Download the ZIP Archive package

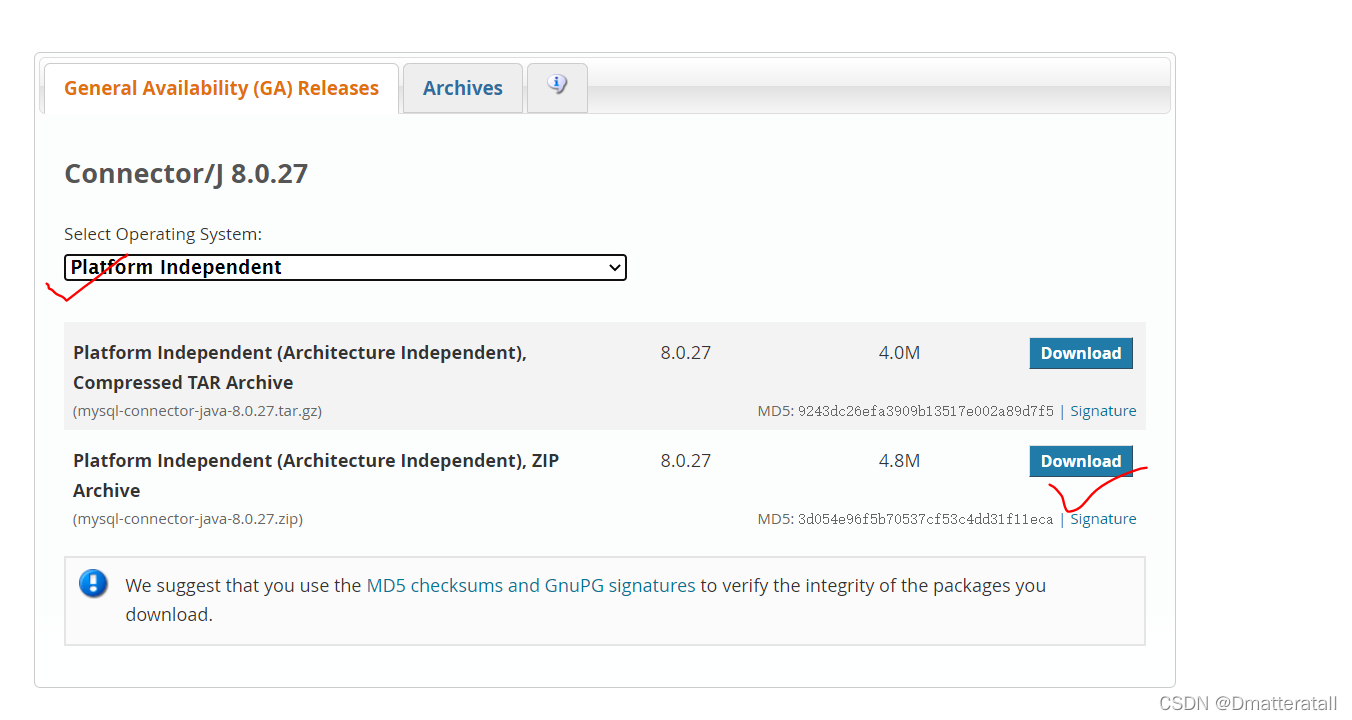click(1081, 461)
